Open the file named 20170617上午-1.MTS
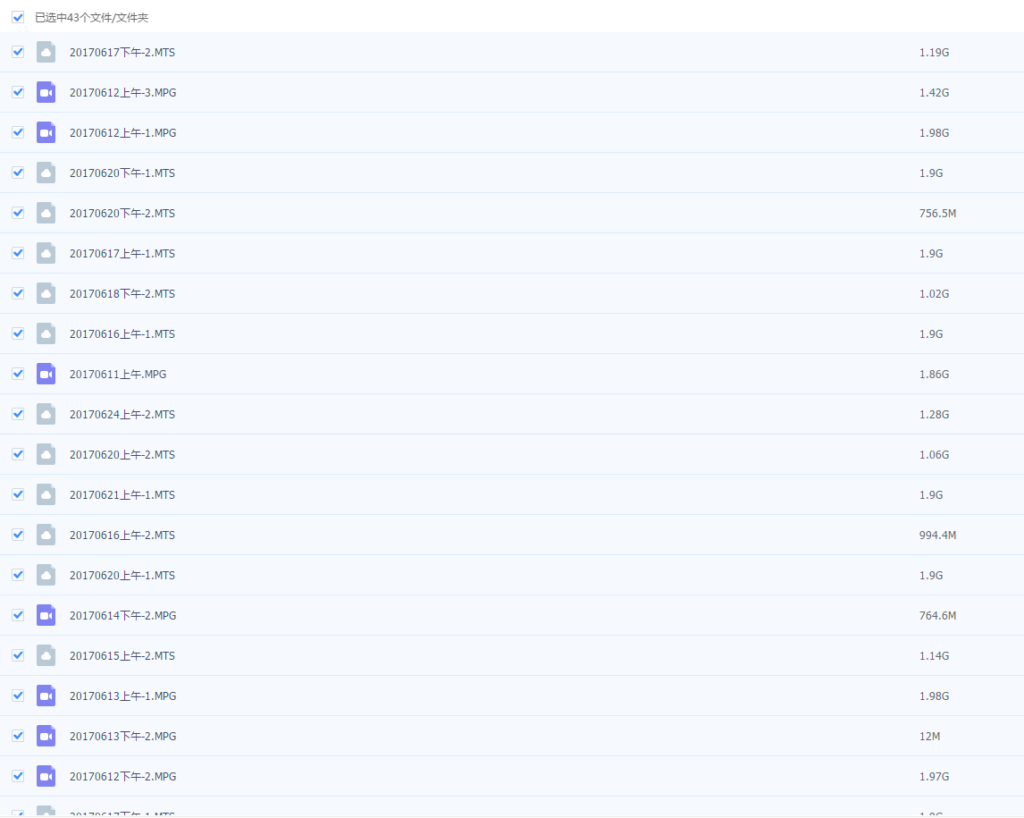Viewport: 1024px width, 818px height. click(122, 254)
